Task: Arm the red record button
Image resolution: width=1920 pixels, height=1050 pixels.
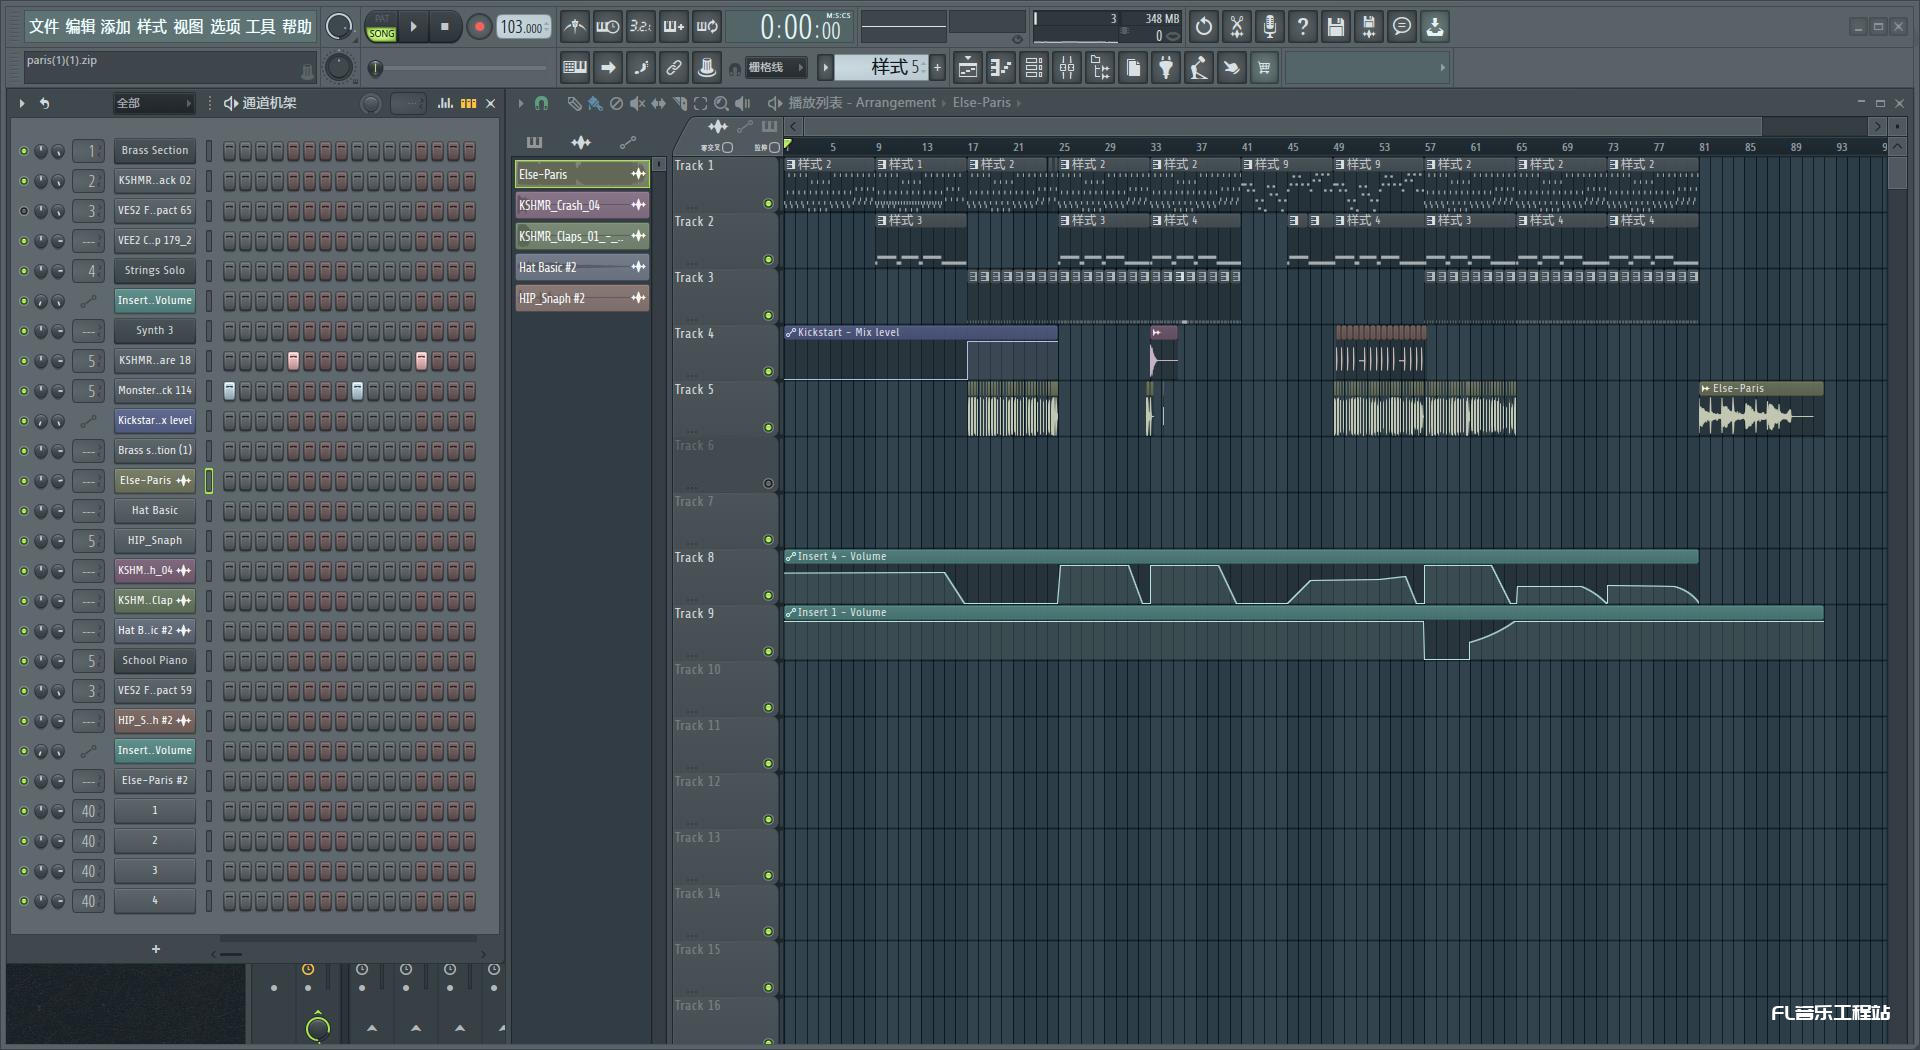Action: [x=479, y=27]
